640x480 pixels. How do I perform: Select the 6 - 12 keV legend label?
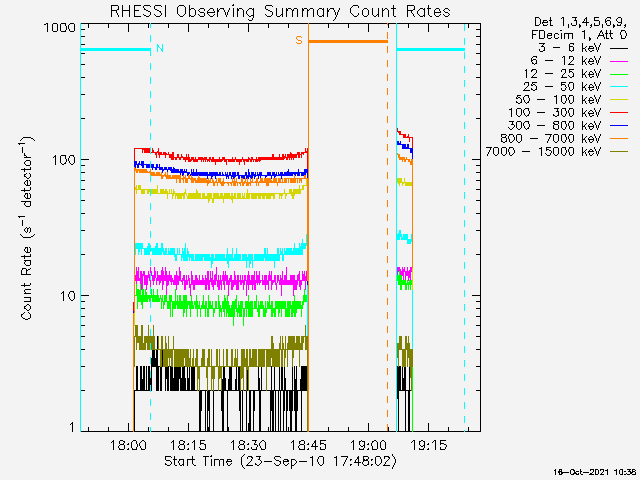566,61
